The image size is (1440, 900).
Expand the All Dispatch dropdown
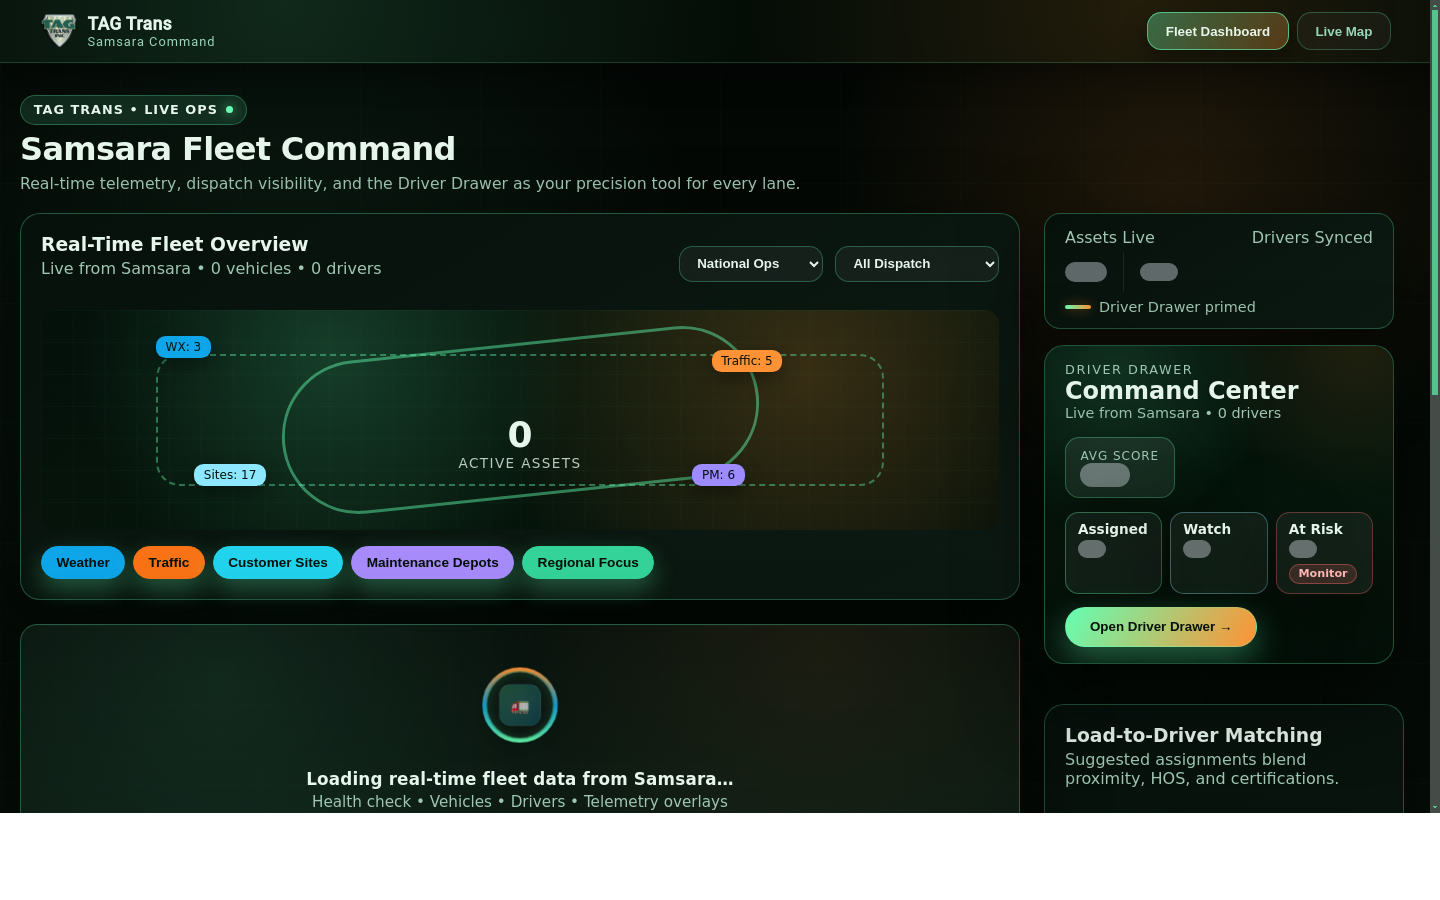917,264
